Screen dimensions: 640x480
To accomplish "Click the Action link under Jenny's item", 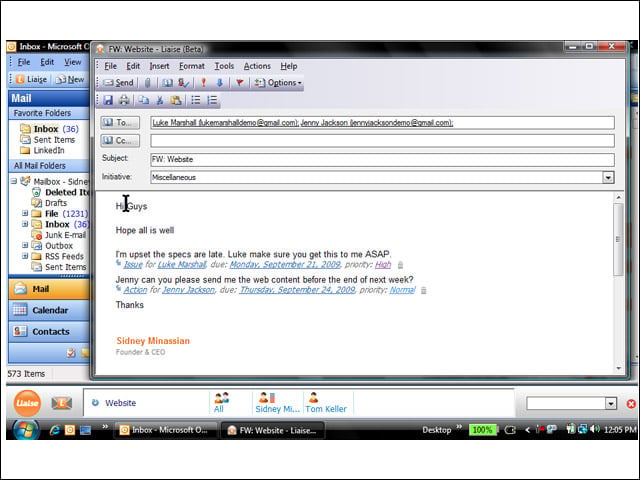I will coord(135,290).
